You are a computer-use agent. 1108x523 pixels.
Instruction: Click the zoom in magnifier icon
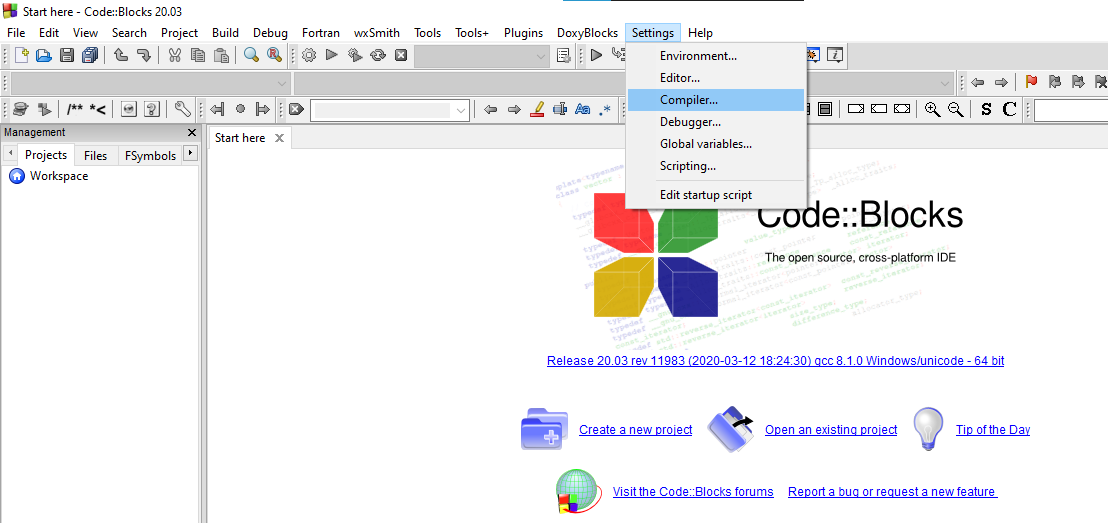(933, 110)
